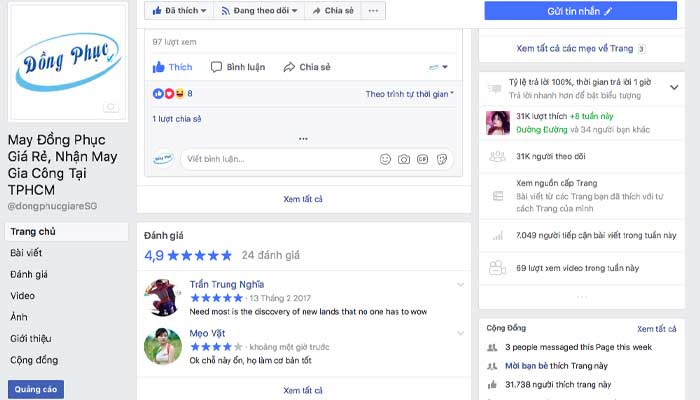Screen dimensions: 700x400
Task: Click Gửi tin nhắn button
Action: click(580, 11)
